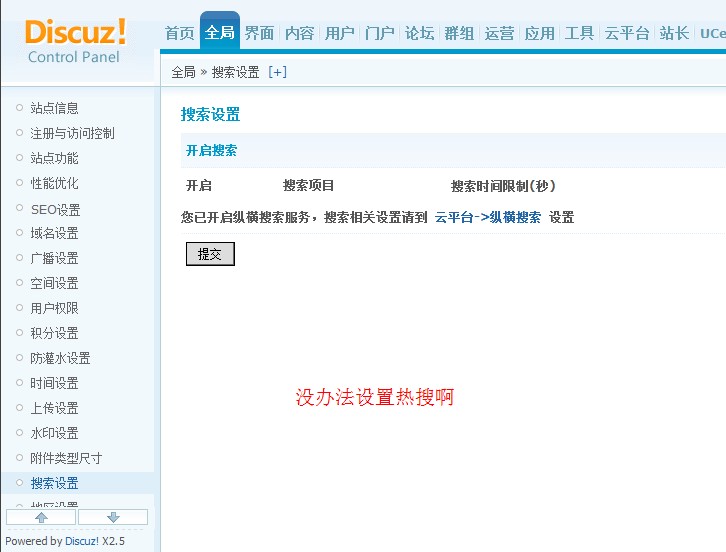Select 搜索设置 in sidebar
726x552 pixels.
[x=54, y=483]
